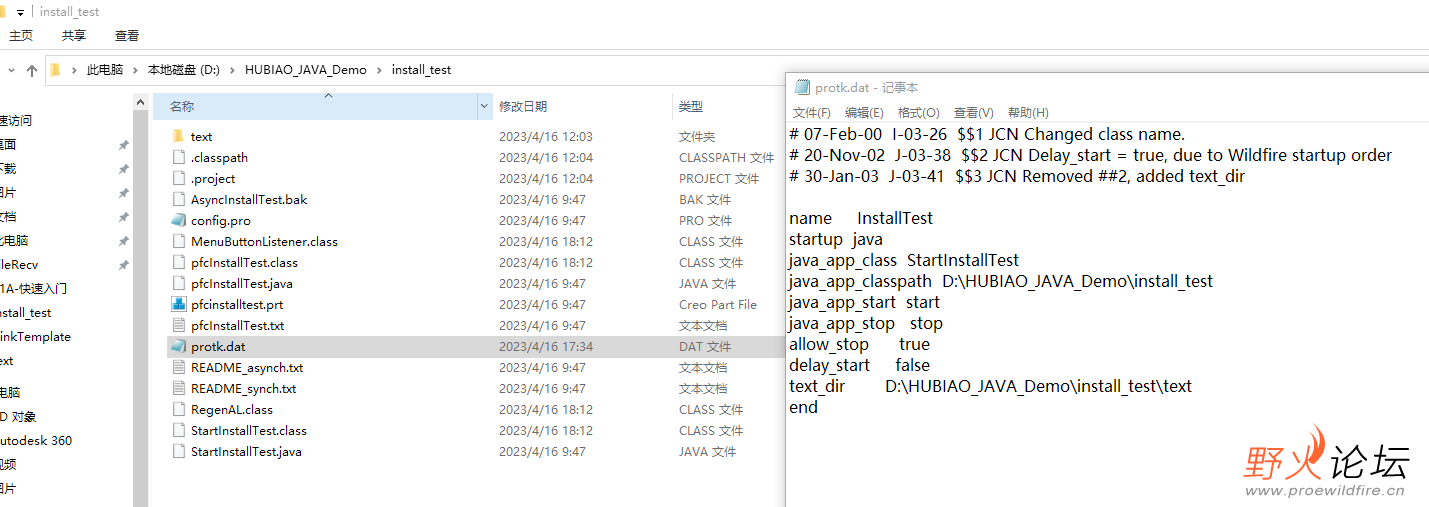Select the pfcinstalltest.prt Creo part icon

[x=178, y=304]
